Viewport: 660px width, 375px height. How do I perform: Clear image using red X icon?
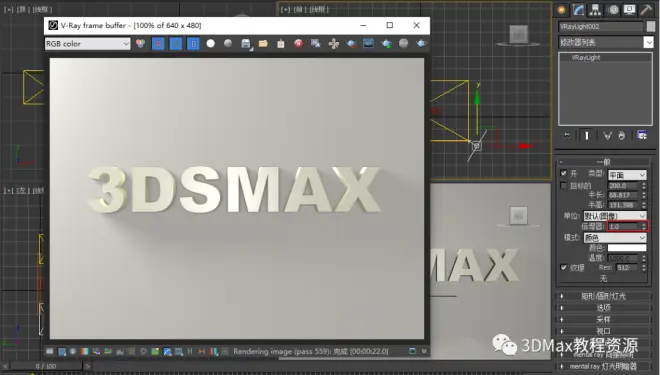coord(298,43)
